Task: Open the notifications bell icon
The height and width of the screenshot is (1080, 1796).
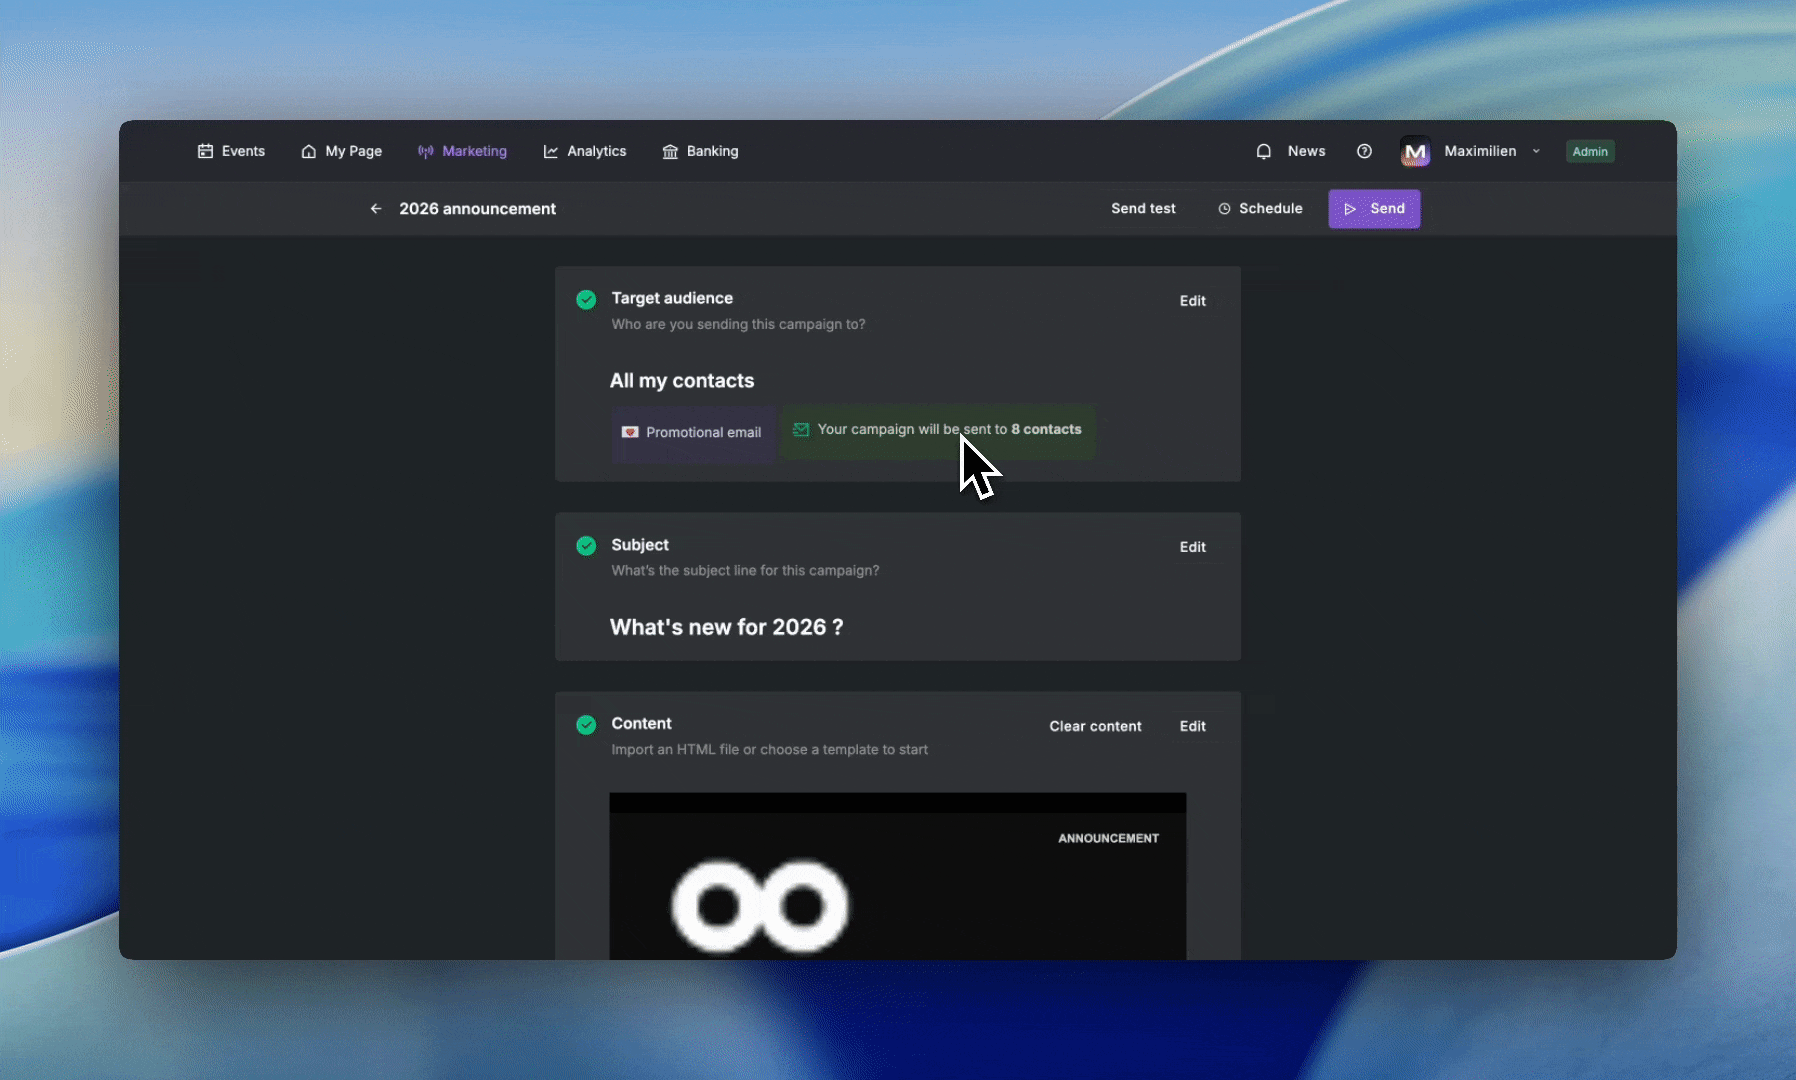Action: coord(1264,151)
